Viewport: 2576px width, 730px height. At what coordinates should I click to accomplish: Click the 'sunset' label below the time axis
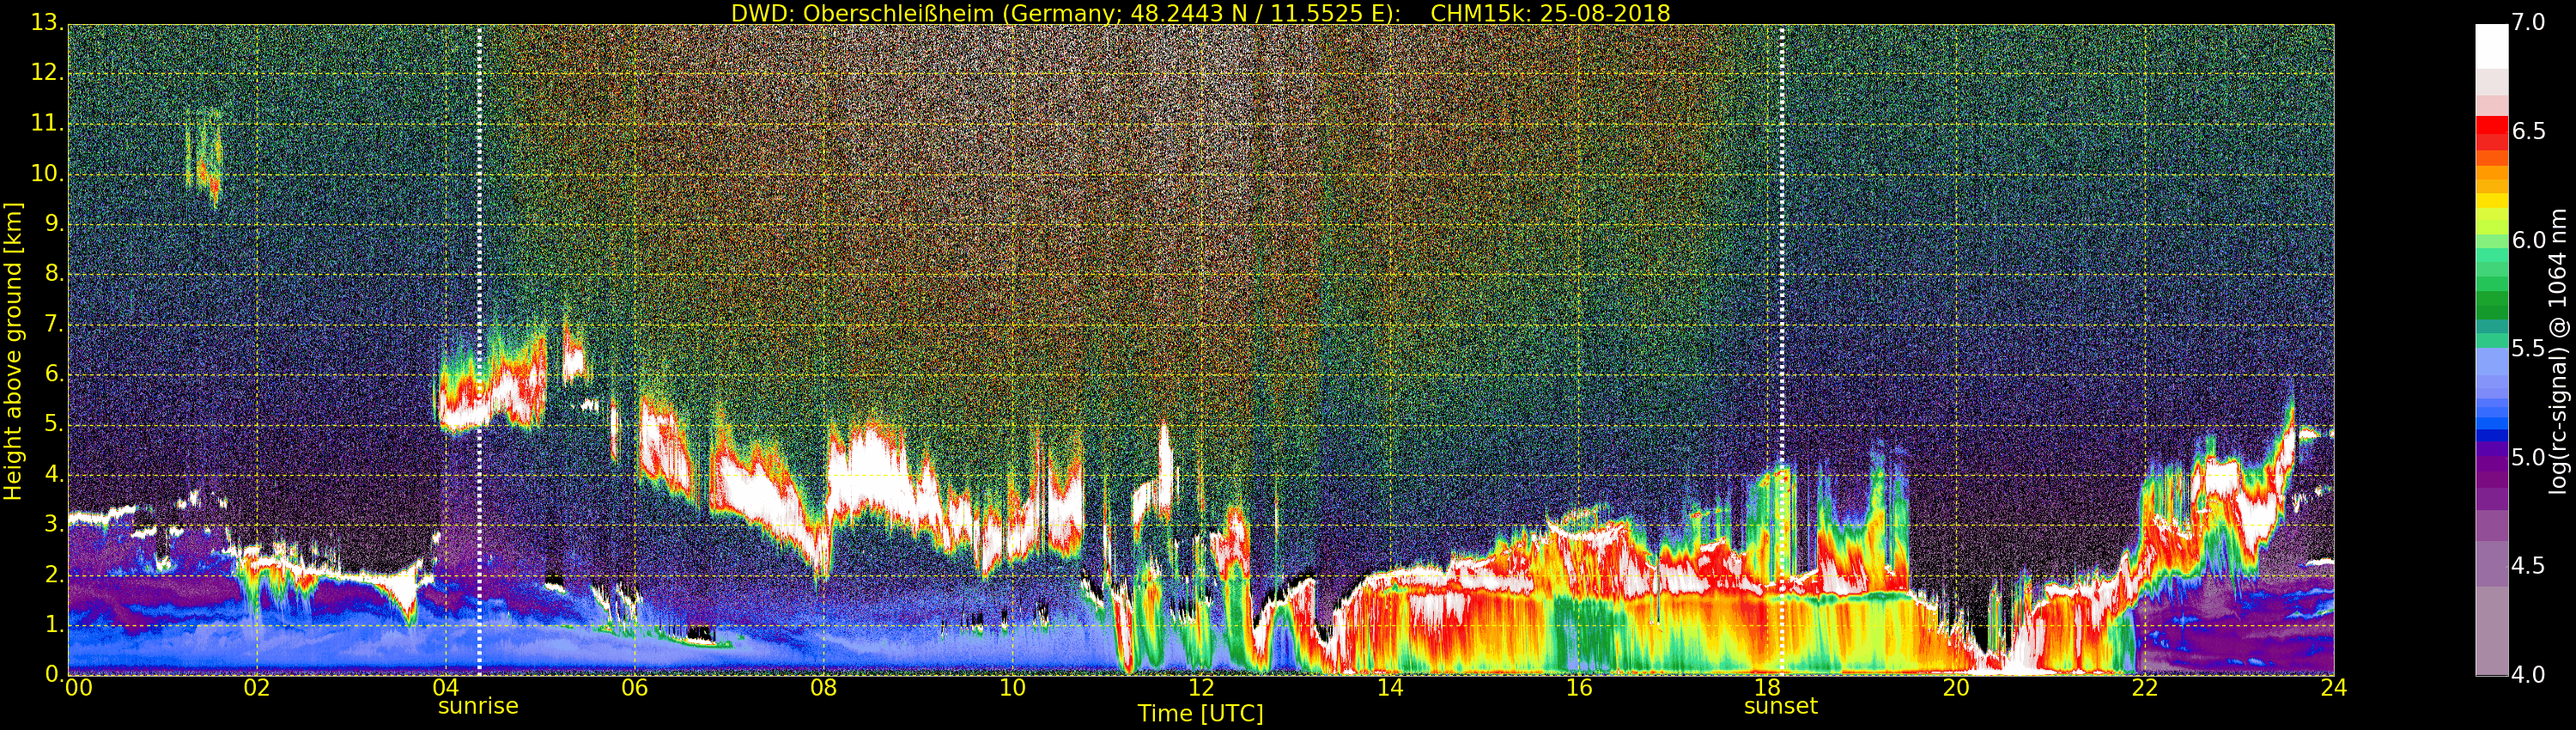(1781, 706)
